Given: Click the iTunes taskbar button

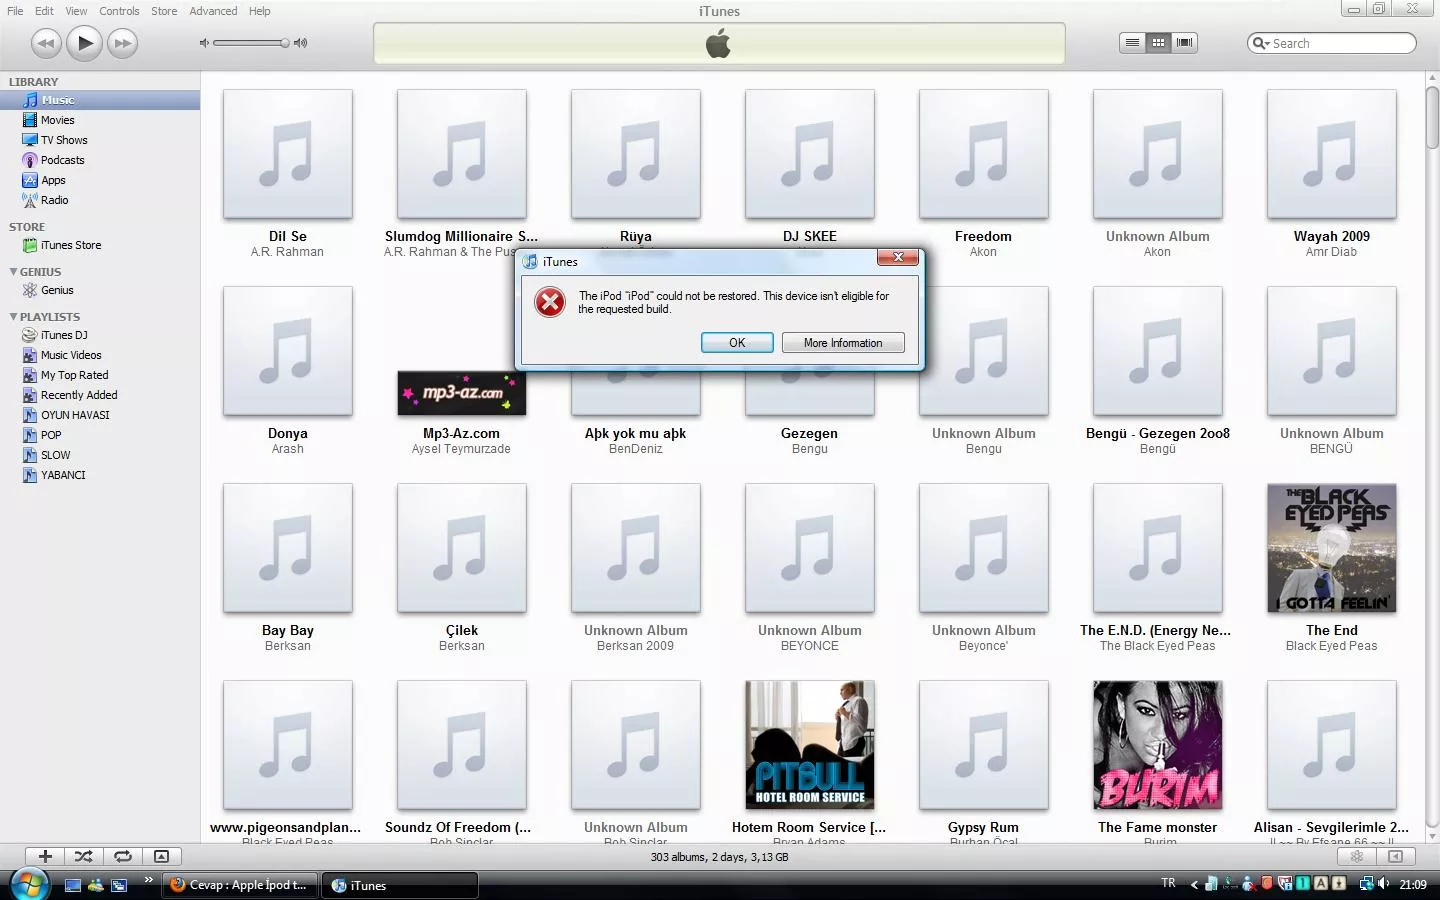Looking at the screenshot, I should (x=400, y=885).
